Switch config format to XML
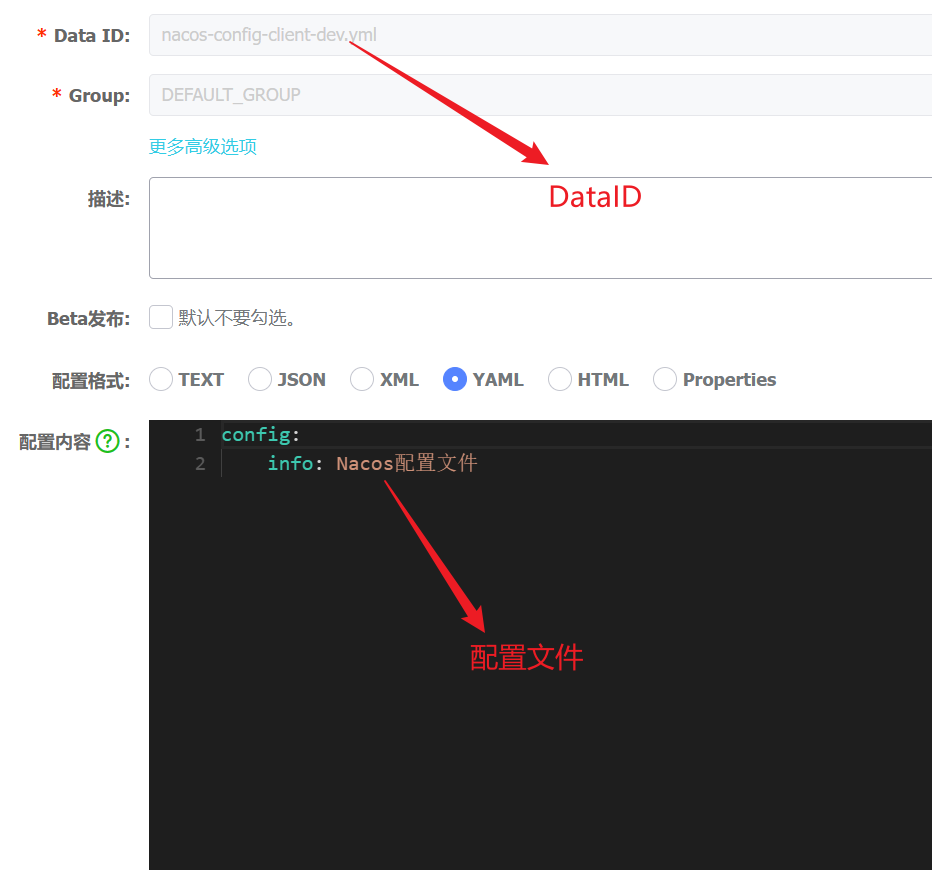Viewport: 932px width, 874px height. (x=362, y=379)
